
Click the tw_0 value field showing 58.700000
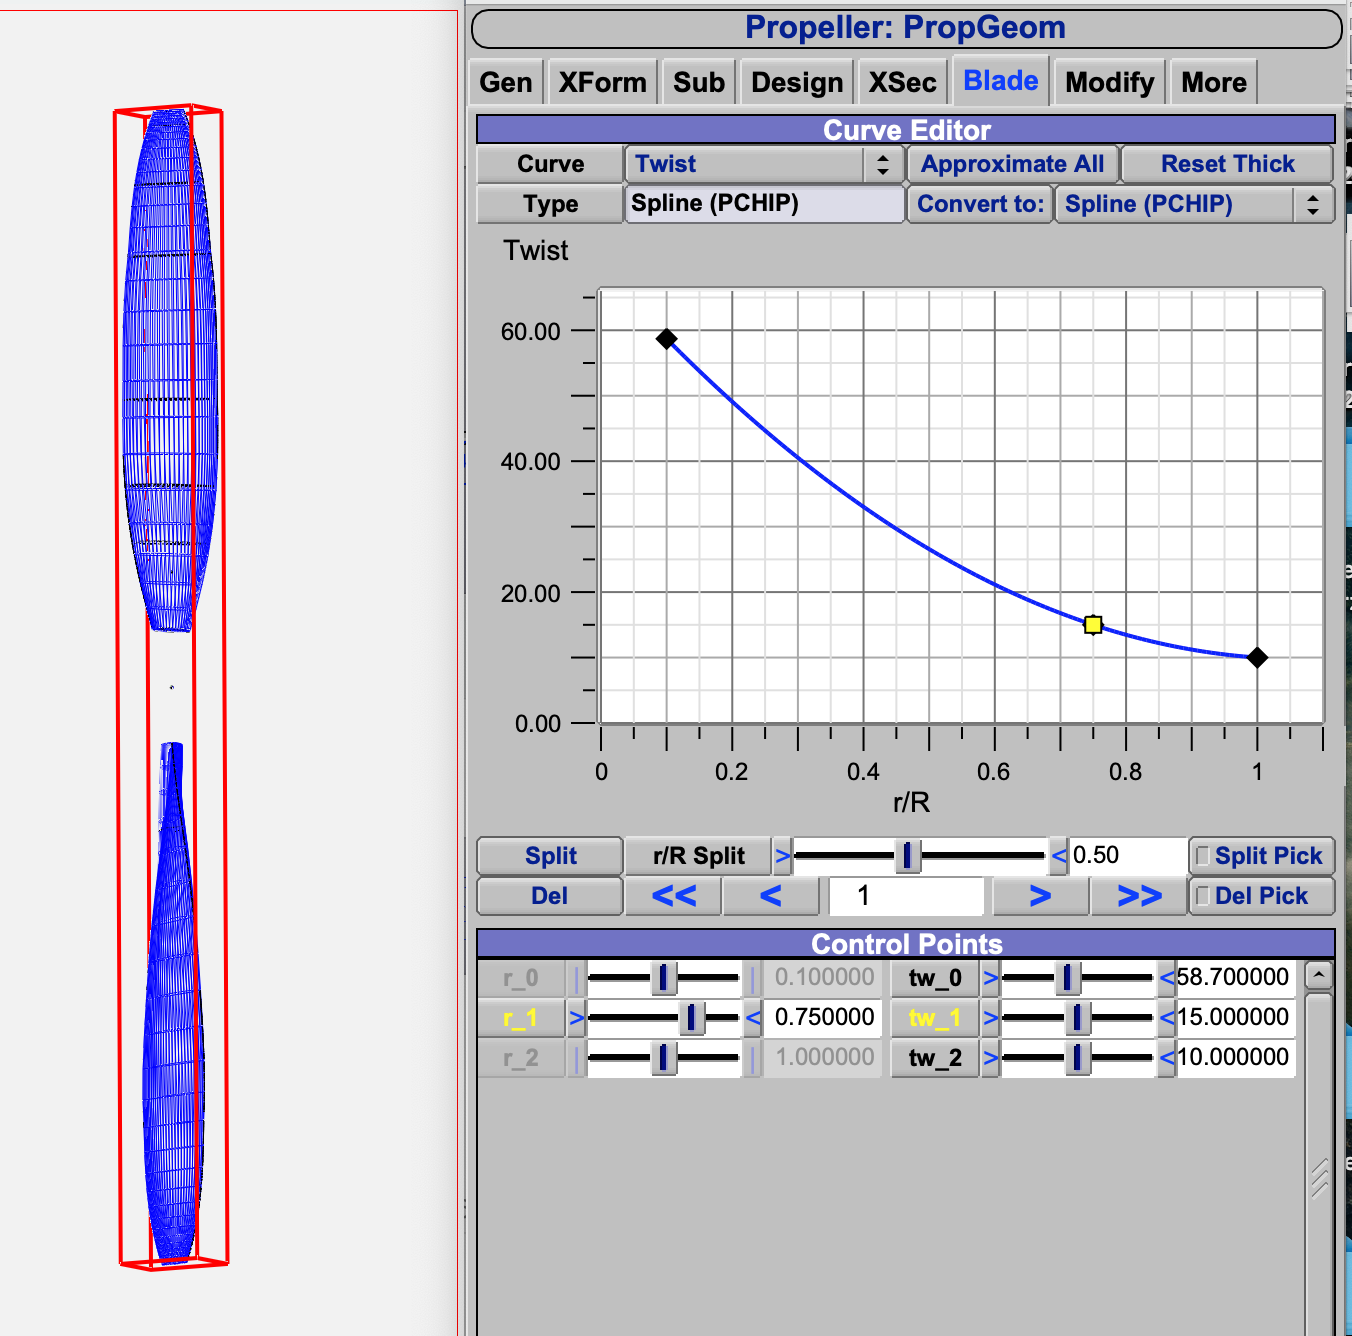(x=1234, y=977)
